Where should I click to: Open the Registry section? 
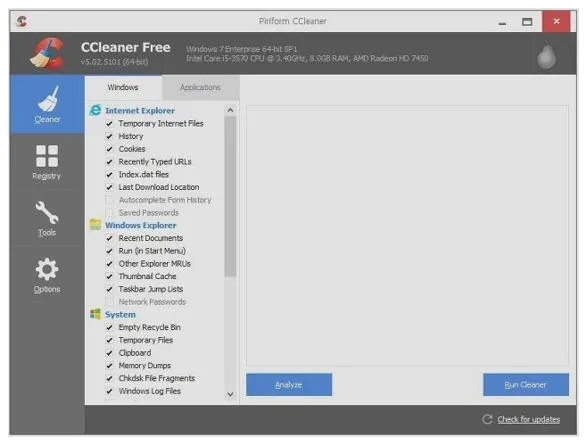coord(47,162)
